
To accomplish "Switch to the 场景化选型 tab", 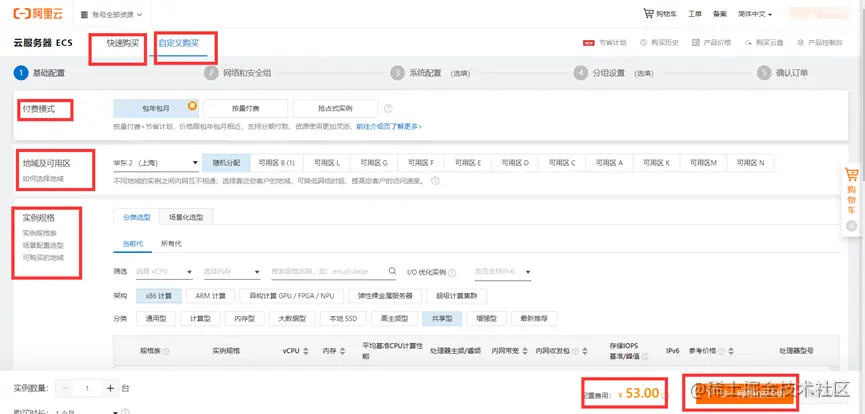I will click(x=186, y=217).
